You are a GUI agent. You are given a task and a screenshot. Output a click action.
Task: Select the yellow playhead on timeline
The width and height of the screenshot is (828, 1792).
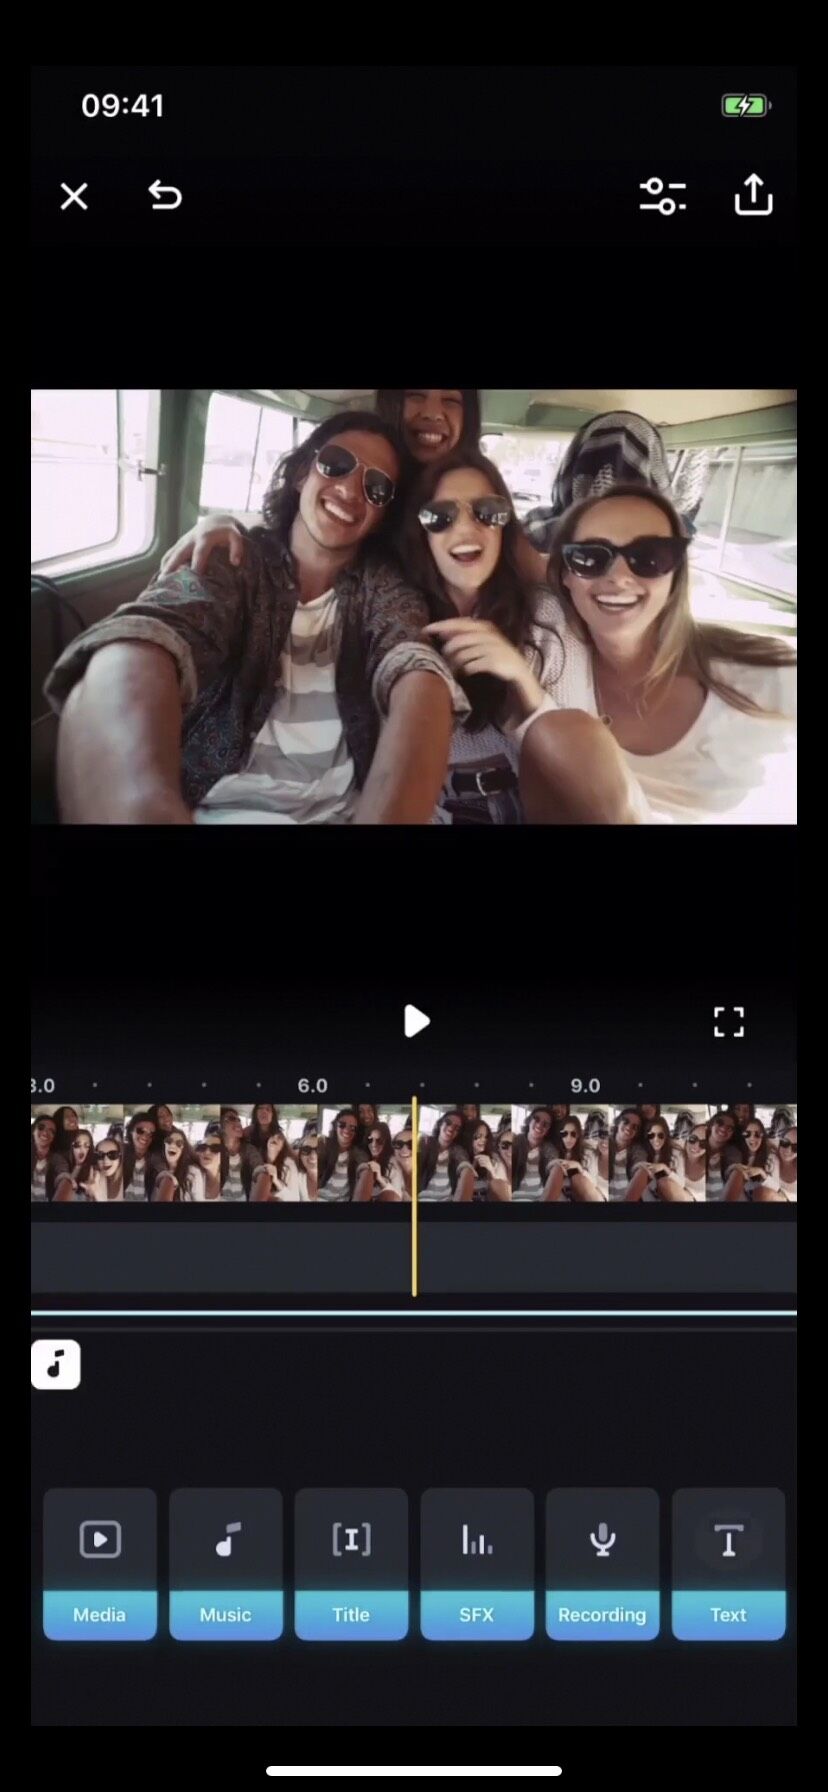tap(414, 1196)
